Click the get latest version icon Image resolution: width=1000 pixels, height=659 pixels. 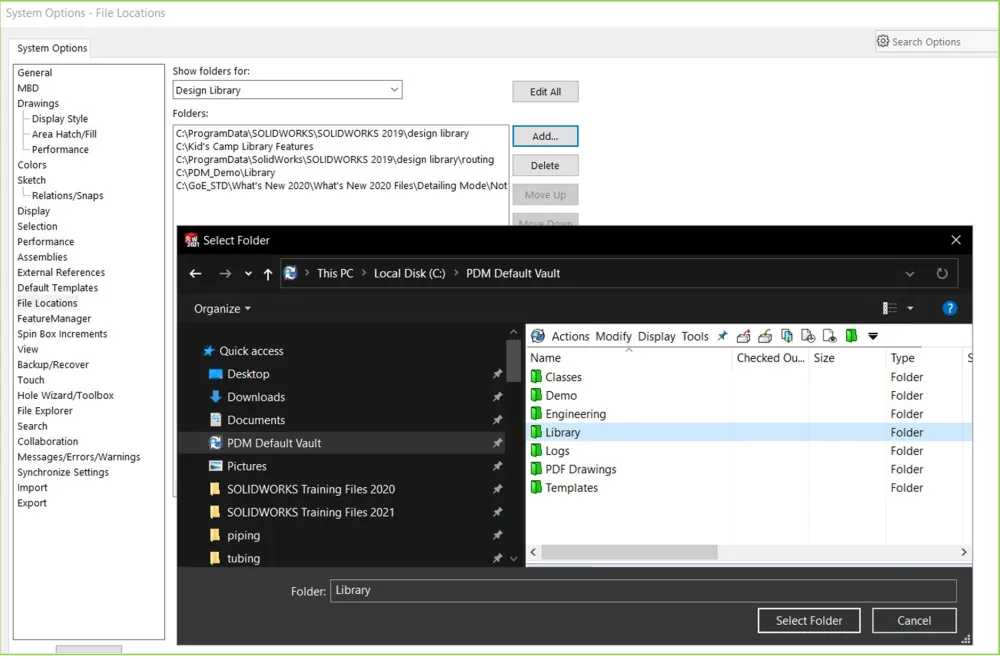click(787, 336)
